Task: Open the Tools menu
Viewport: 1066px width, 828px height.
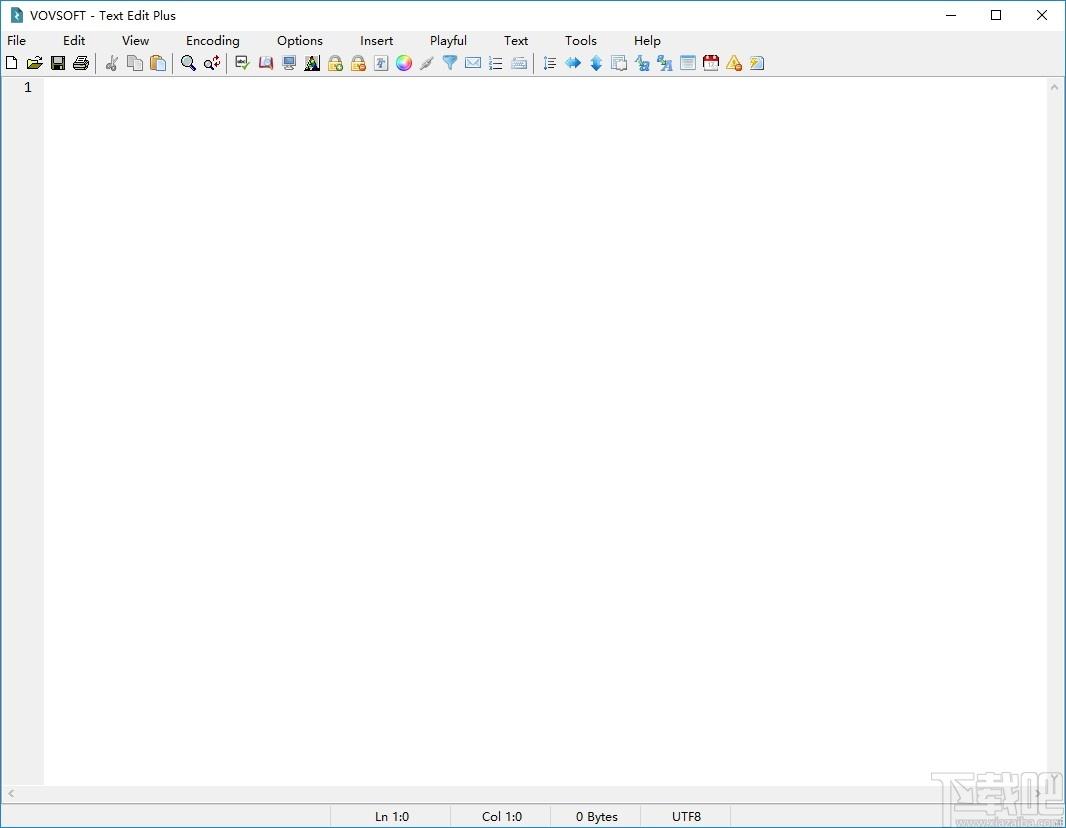Action: pos(581,41)
